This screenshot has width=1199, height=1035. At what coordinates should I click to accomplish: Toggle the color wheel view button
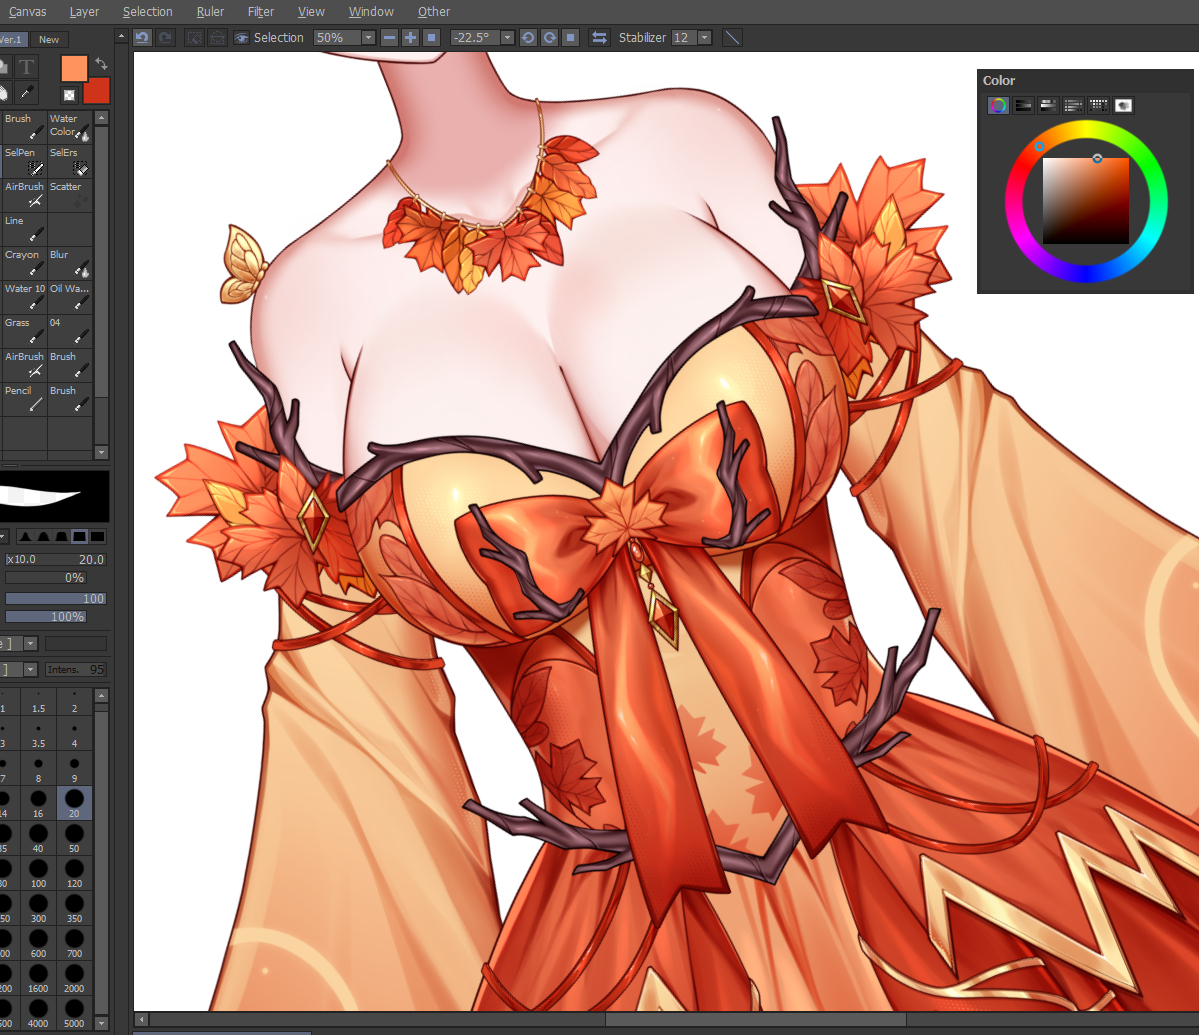click(998, 105)
